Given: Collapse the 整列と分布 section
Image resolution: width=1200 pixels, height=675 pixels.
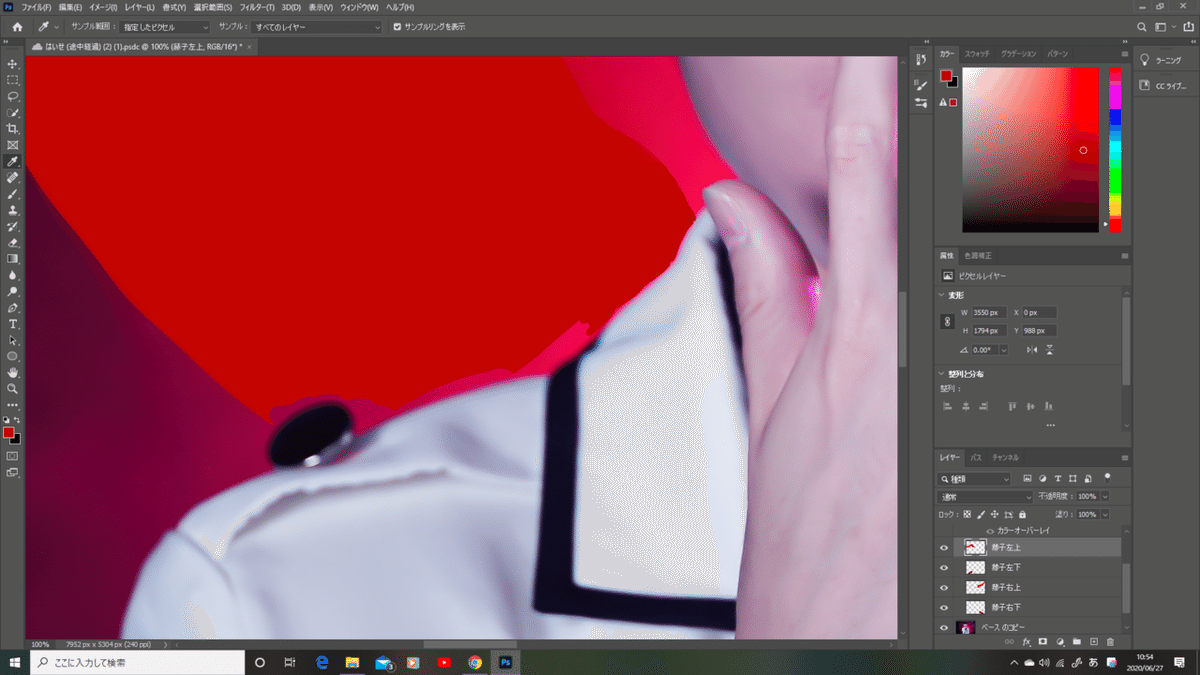Looking at the screenshot, I should (x=942, y=374).
